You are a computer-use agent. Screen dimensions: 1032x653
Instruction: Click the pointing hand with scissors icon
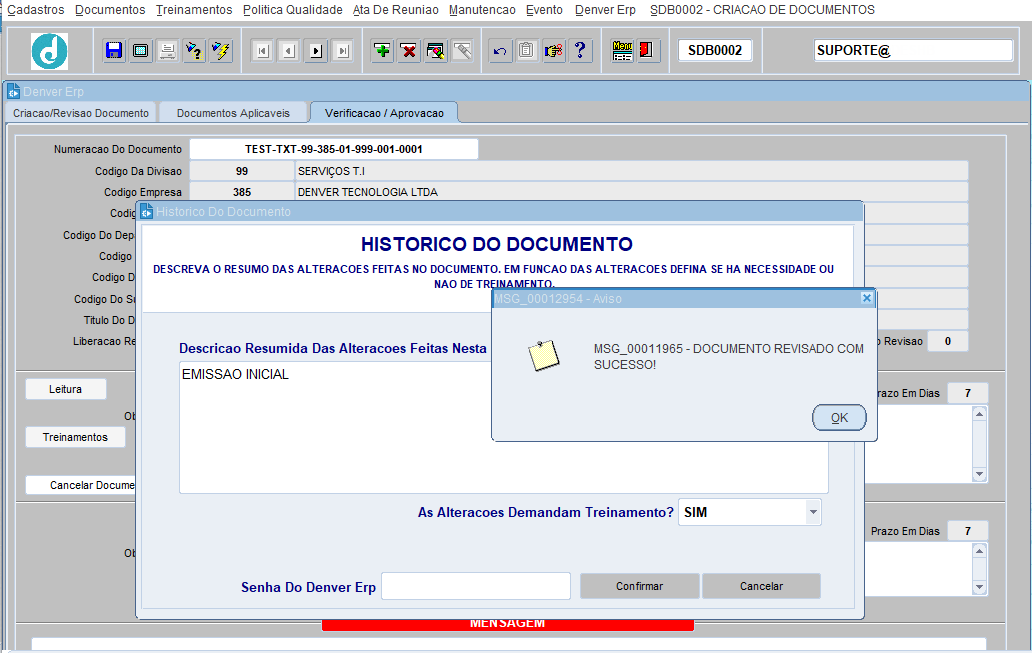[x=554, y=51]
